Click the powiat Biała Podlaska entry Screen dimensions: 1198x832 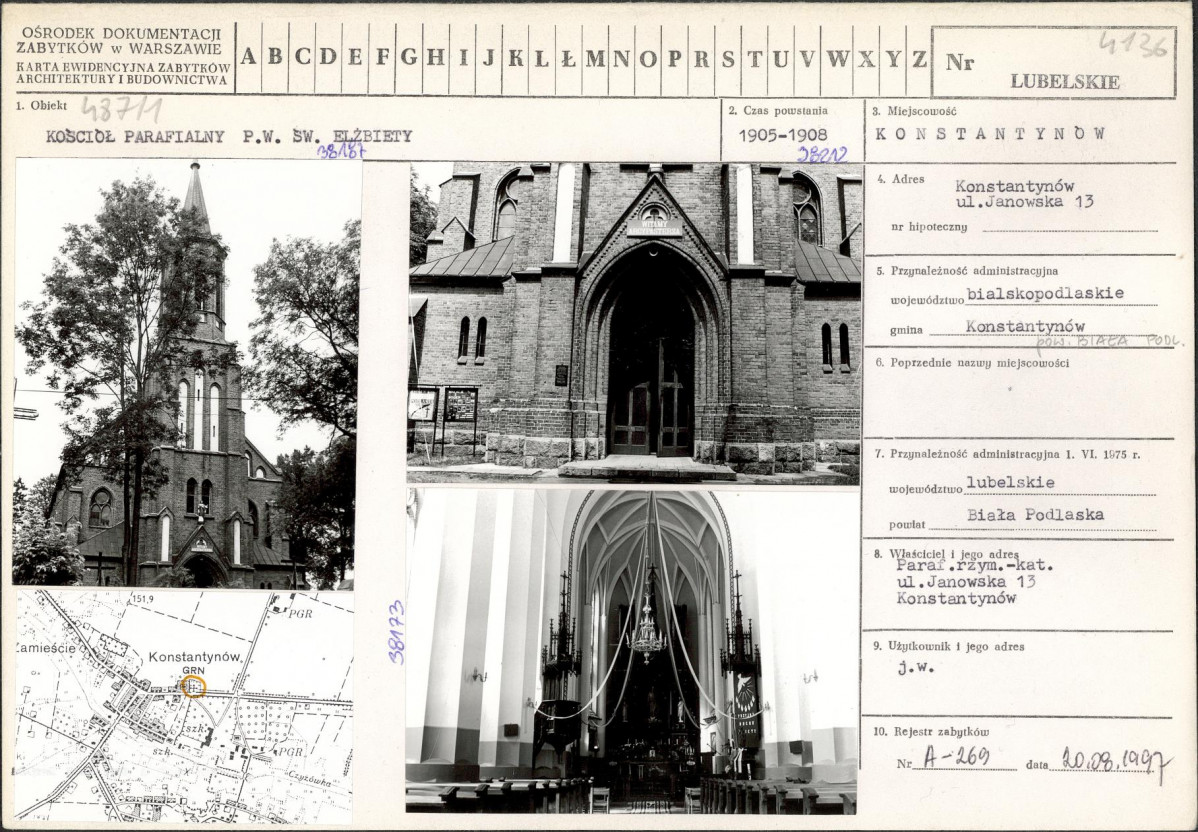point(1034,514)
